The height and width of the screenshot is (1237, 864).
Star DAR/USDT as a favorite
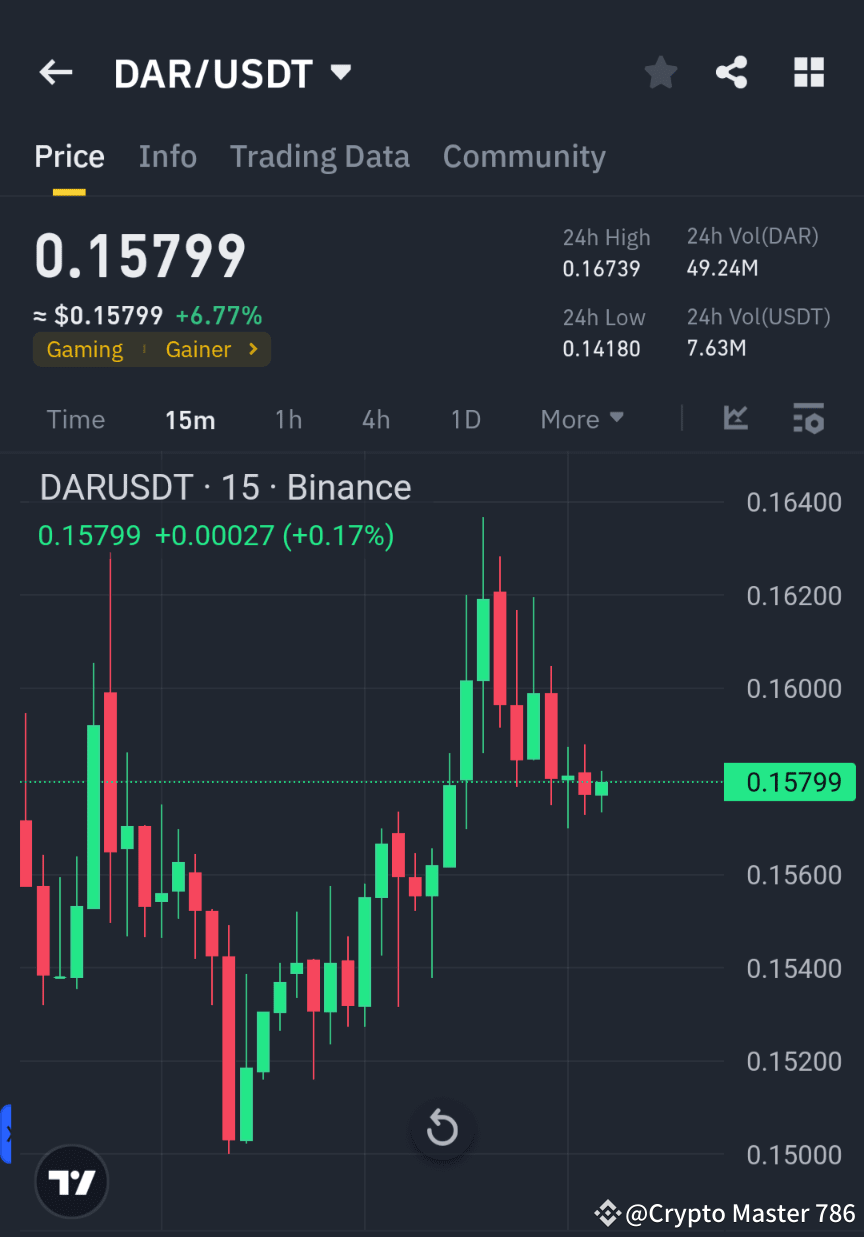click(660, 72)
